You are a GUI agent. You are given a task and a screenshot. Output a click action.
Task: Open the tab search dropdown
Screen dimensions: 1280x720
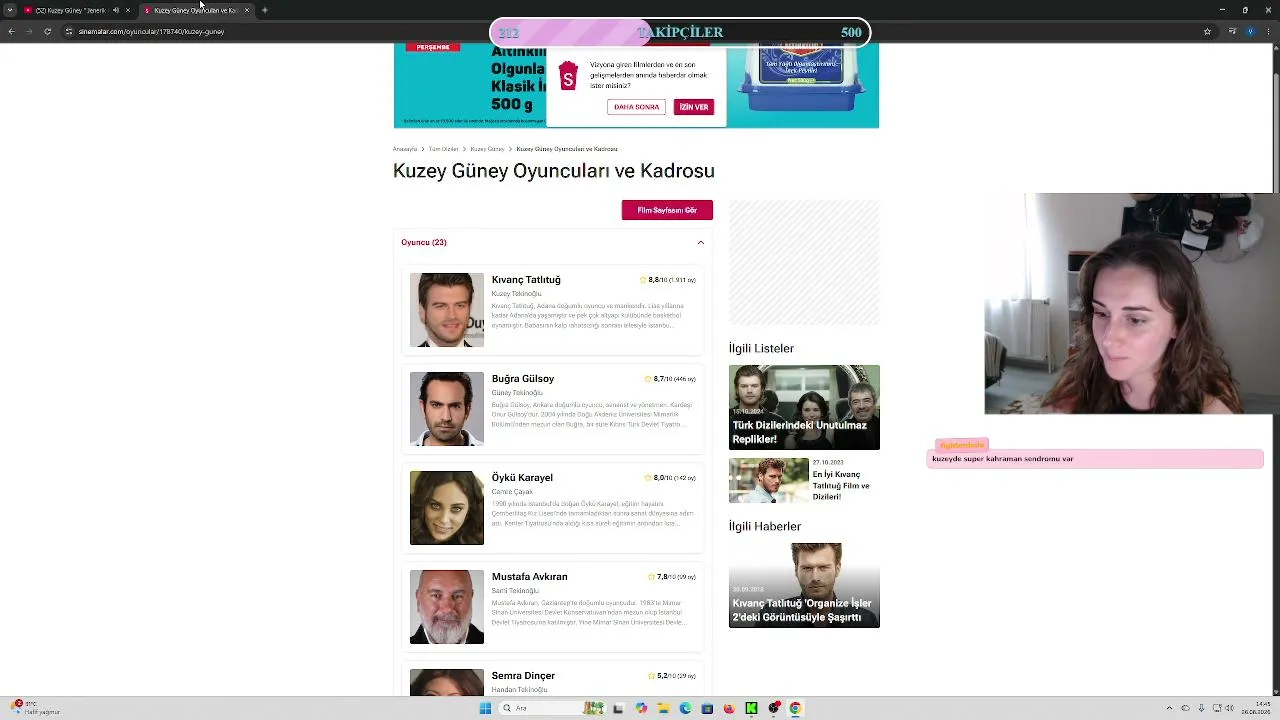pyautogui.click(x=10, y=10)
